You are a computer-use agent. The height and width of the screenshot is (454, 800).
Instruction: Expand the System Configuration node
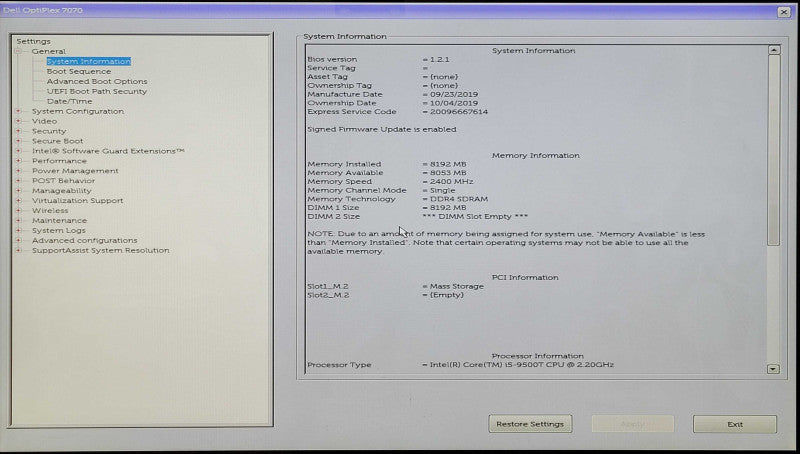(18, 111)
